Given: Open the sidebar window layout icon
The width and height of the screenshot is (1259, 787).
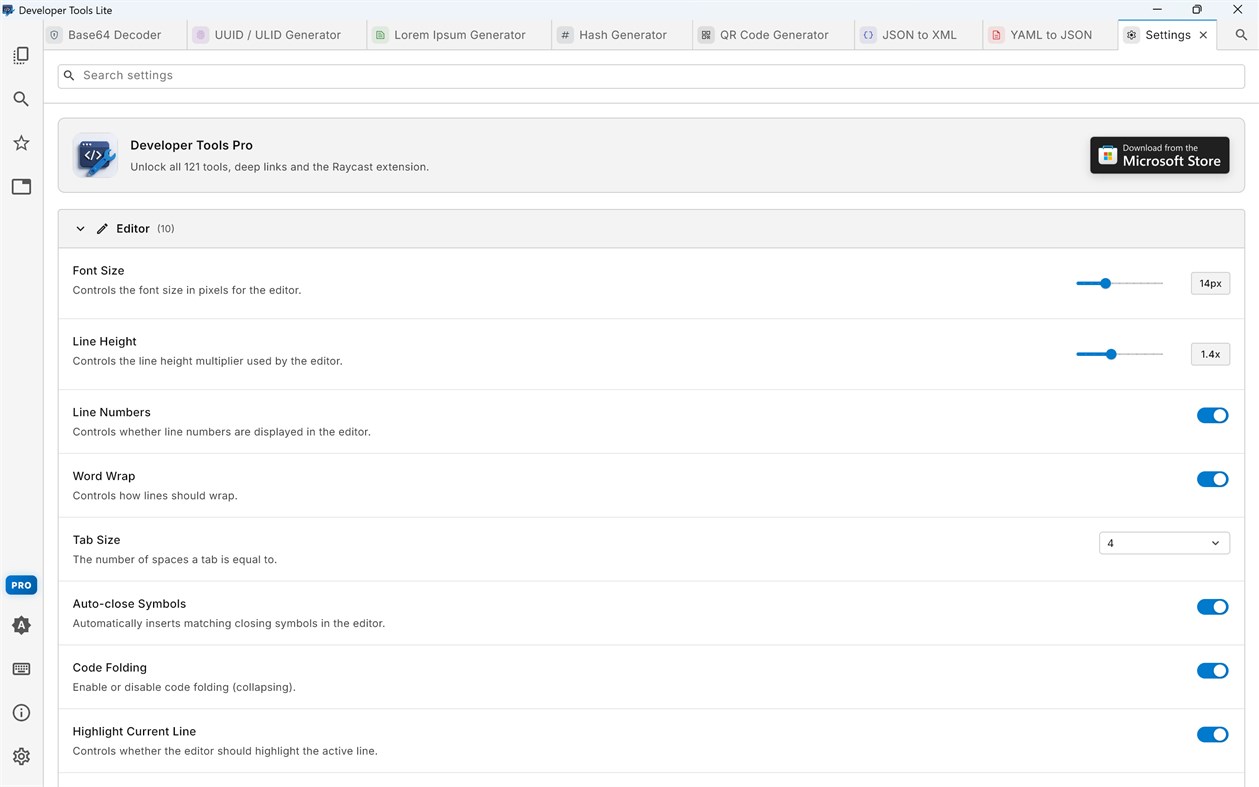Looking at the screenshot, I should click(x=21, y=187).
